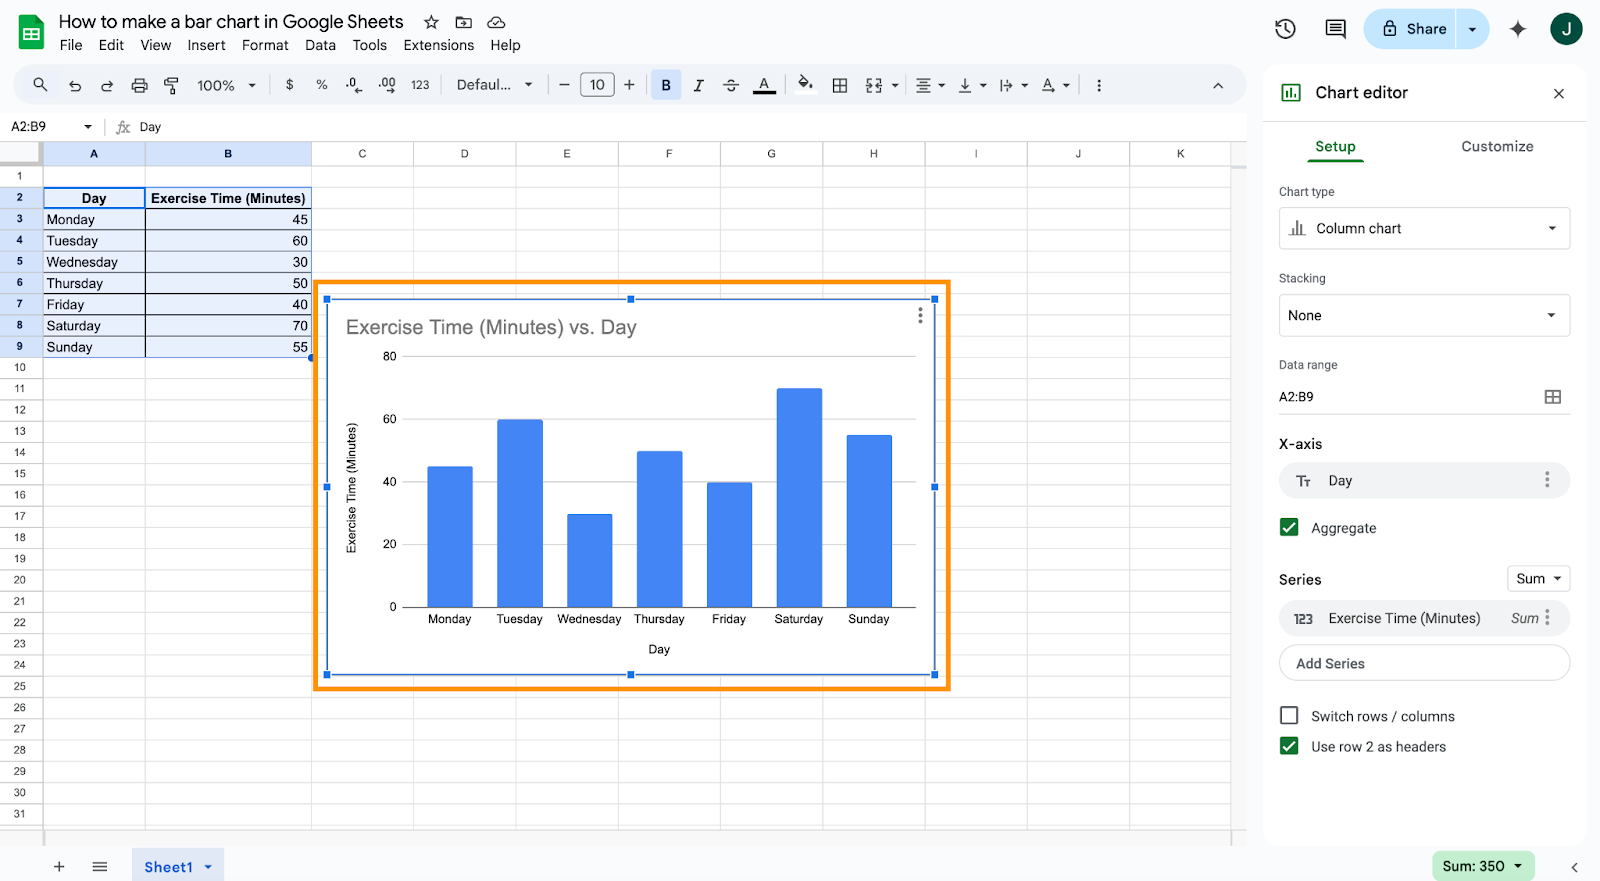
Task: Open the comments icon
Action: pyautogui.click(x=1335, y=29)
